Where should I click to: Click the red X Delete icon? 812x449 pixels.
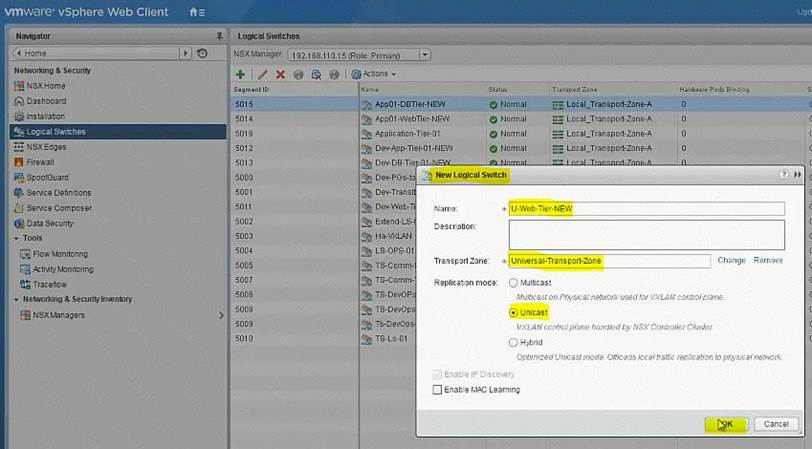(x=280, y=74)
